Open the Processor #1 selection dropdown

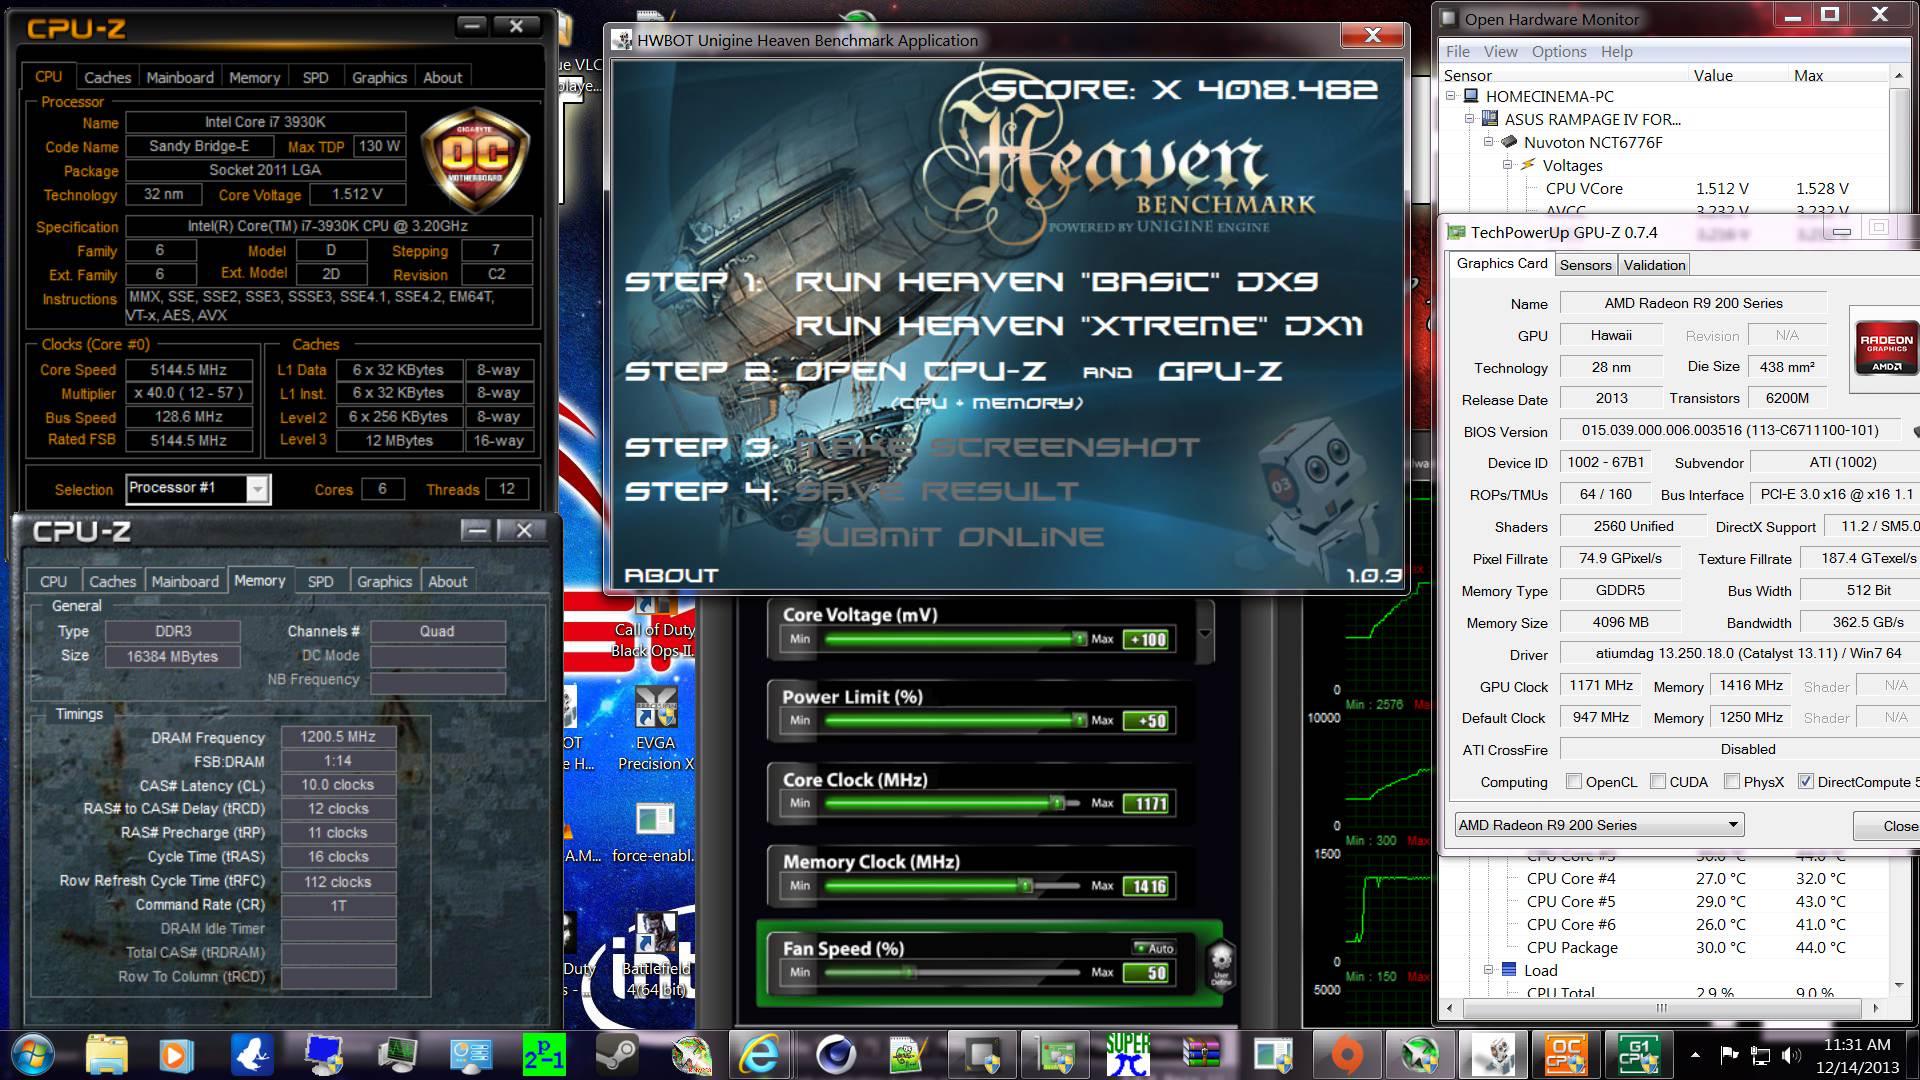coord(198,488)
